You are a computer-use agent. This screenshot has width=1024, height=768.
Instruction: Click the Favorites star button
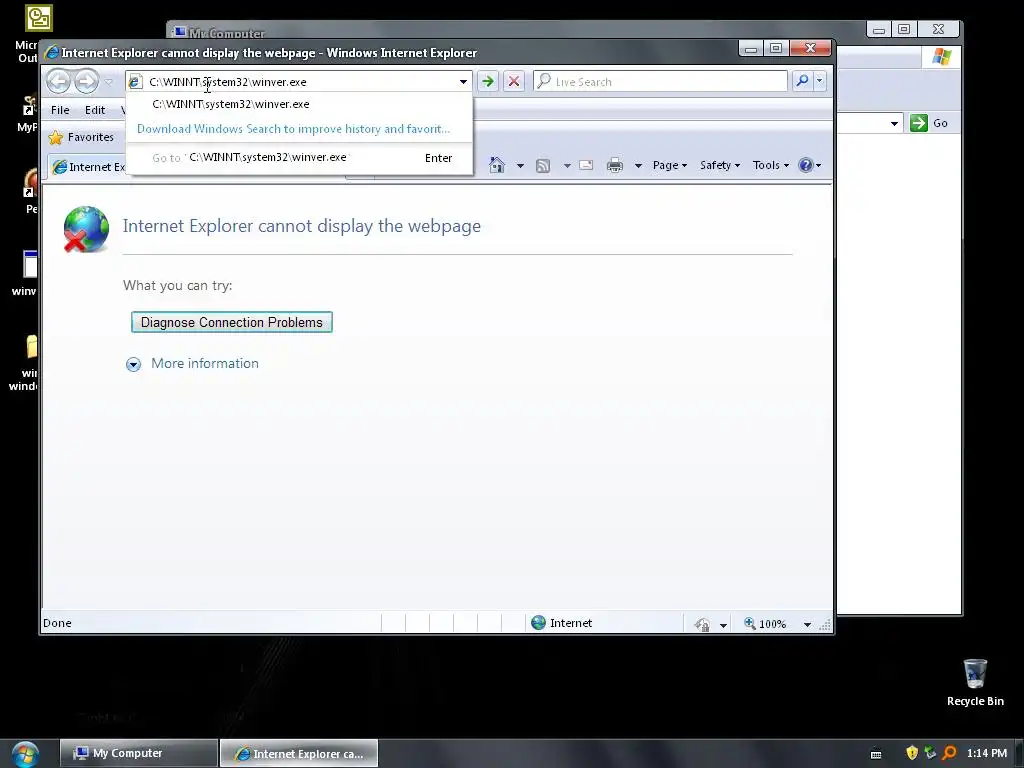click(82, 137)
